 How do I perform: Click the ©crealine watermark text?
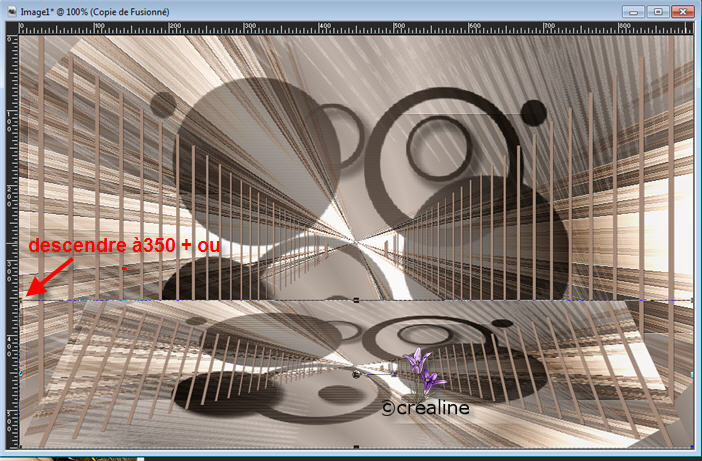[425, 408]
